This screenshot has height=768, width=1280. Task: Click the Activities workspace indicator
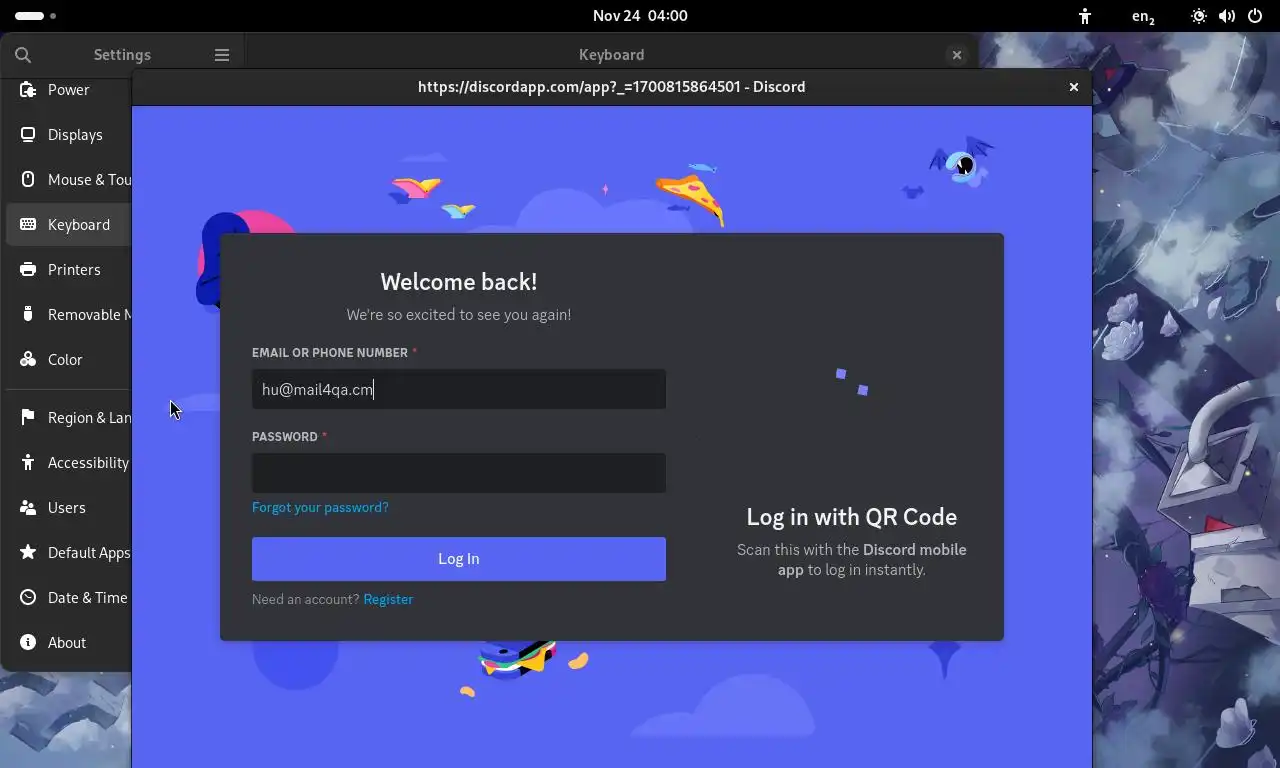click(x=36, y=16)
